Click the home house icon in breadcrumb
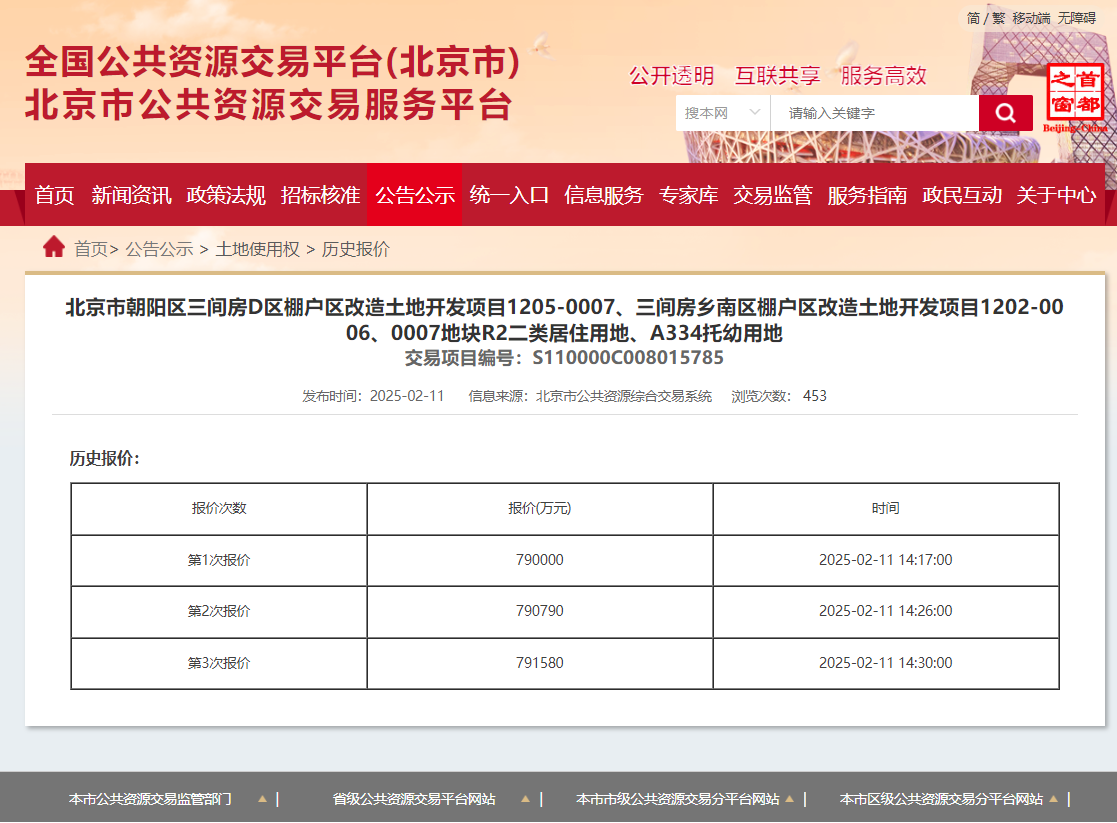The width and height of the screenshot is (1117, 823). pos(53,246)
